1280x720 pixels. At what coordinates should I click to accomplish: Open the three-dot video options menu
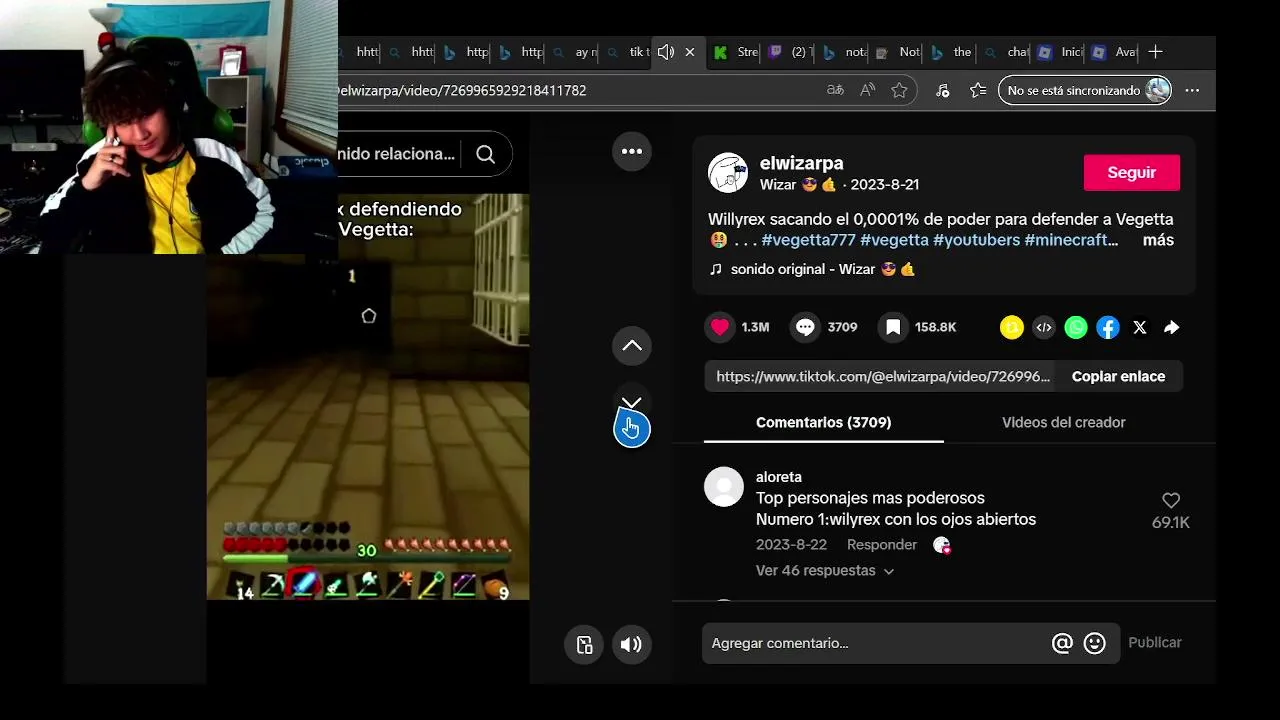pyautogui.click(x=632, y=151)
